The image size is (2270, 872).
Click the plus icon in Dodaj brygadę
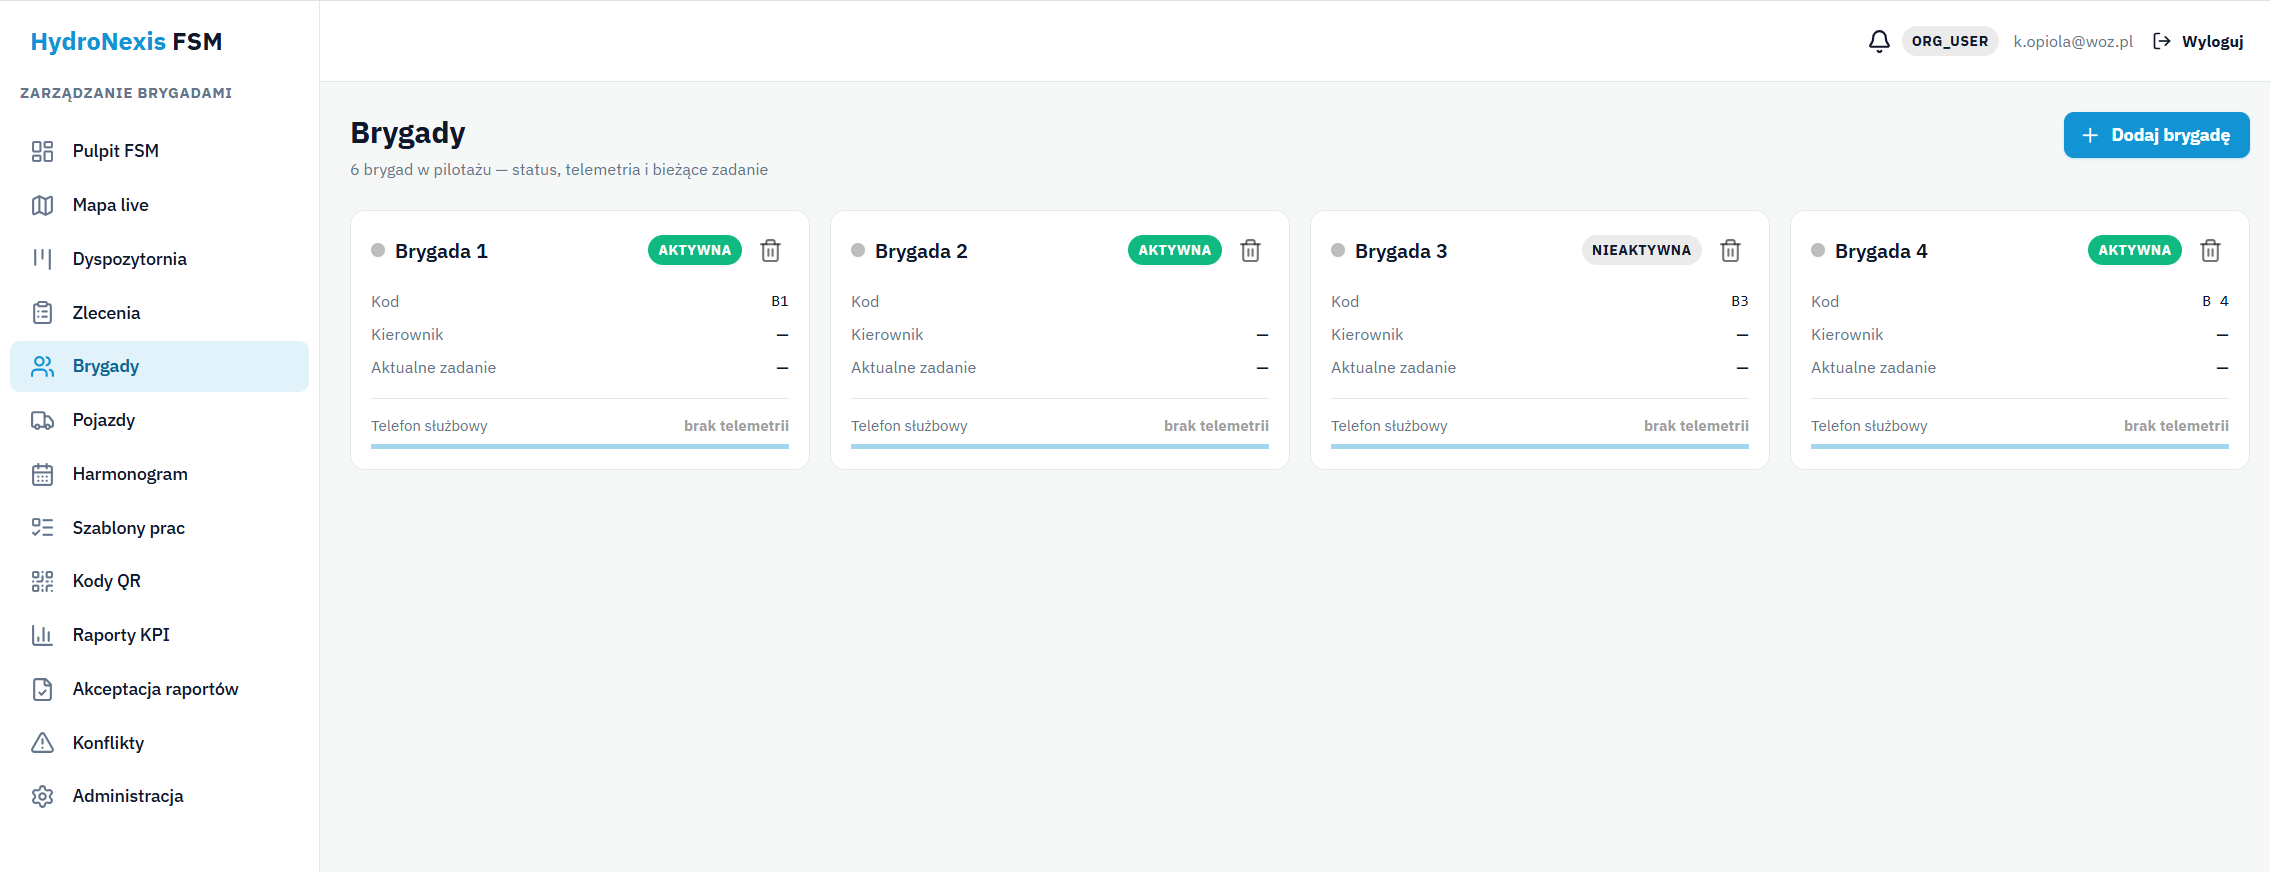coord(2090,135)
